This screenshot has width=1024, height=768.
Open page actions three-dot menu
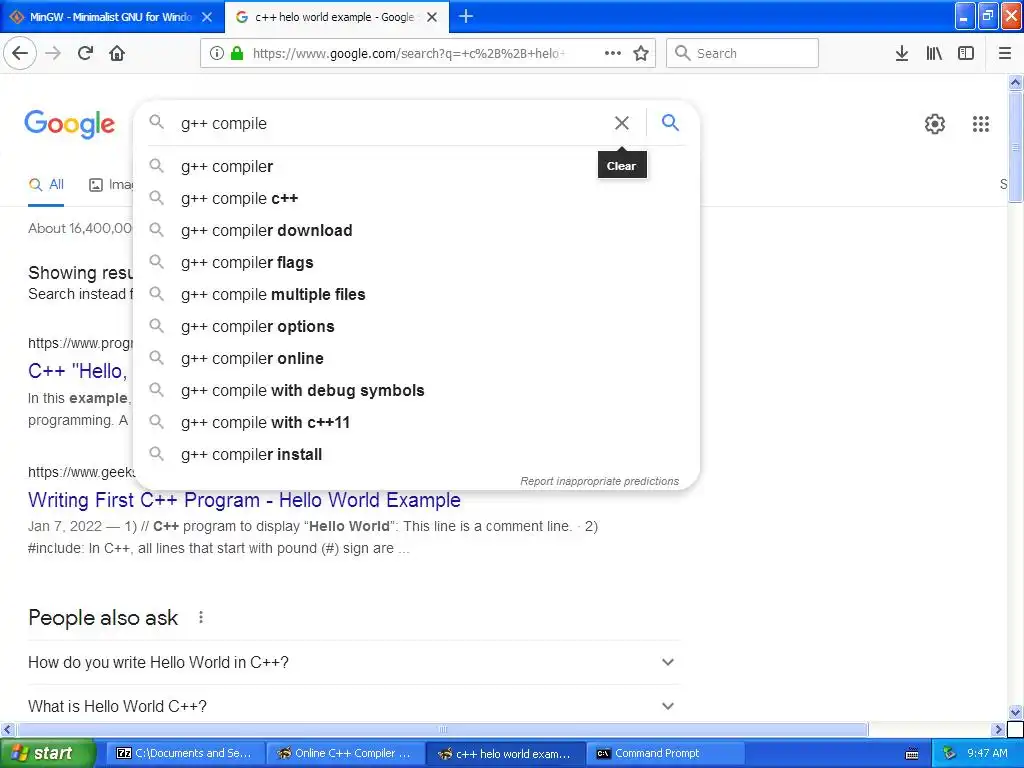point(613,53)
